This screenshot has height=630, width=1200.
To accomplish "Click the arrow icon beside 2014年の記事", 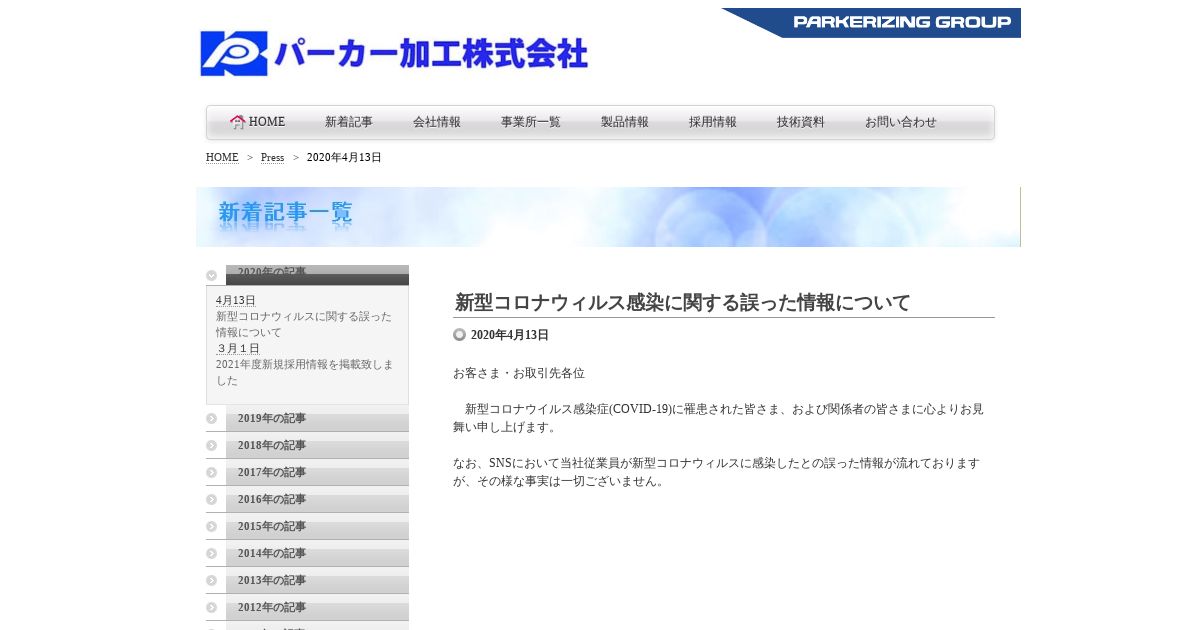I will pos(212,554).
